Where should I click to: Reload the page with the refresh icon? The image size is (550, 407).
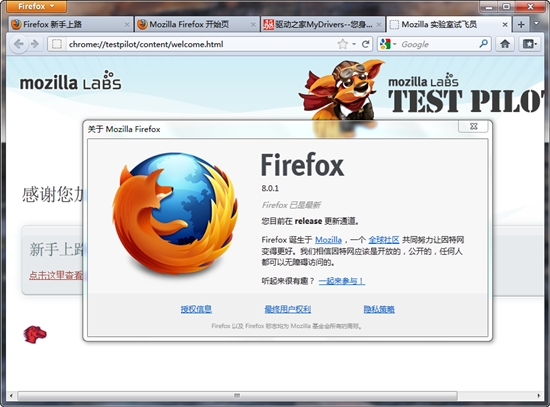tap(365, 44)
